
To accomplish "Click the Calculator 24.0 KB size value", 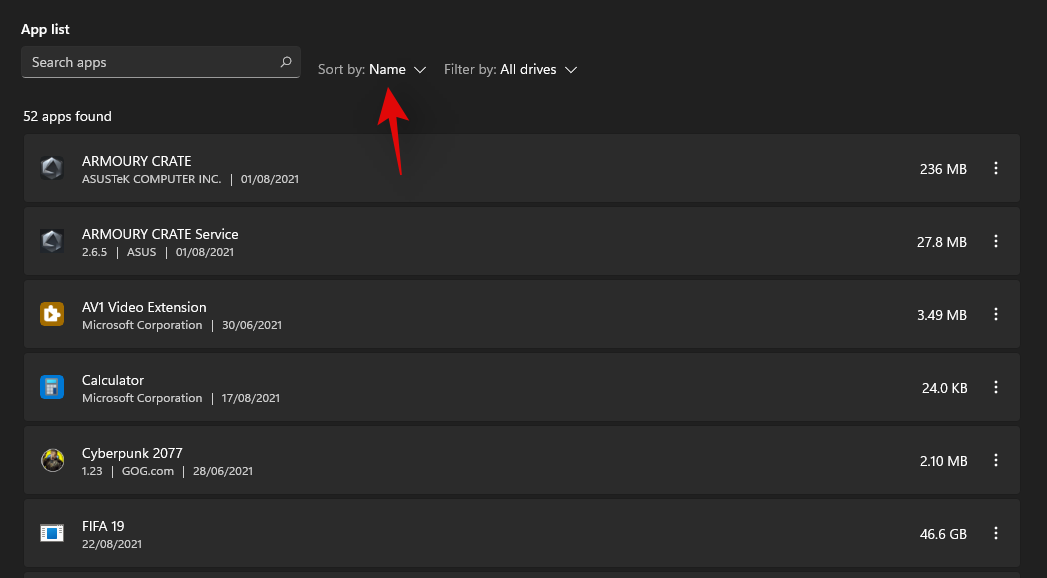I will tap(942, 388).
